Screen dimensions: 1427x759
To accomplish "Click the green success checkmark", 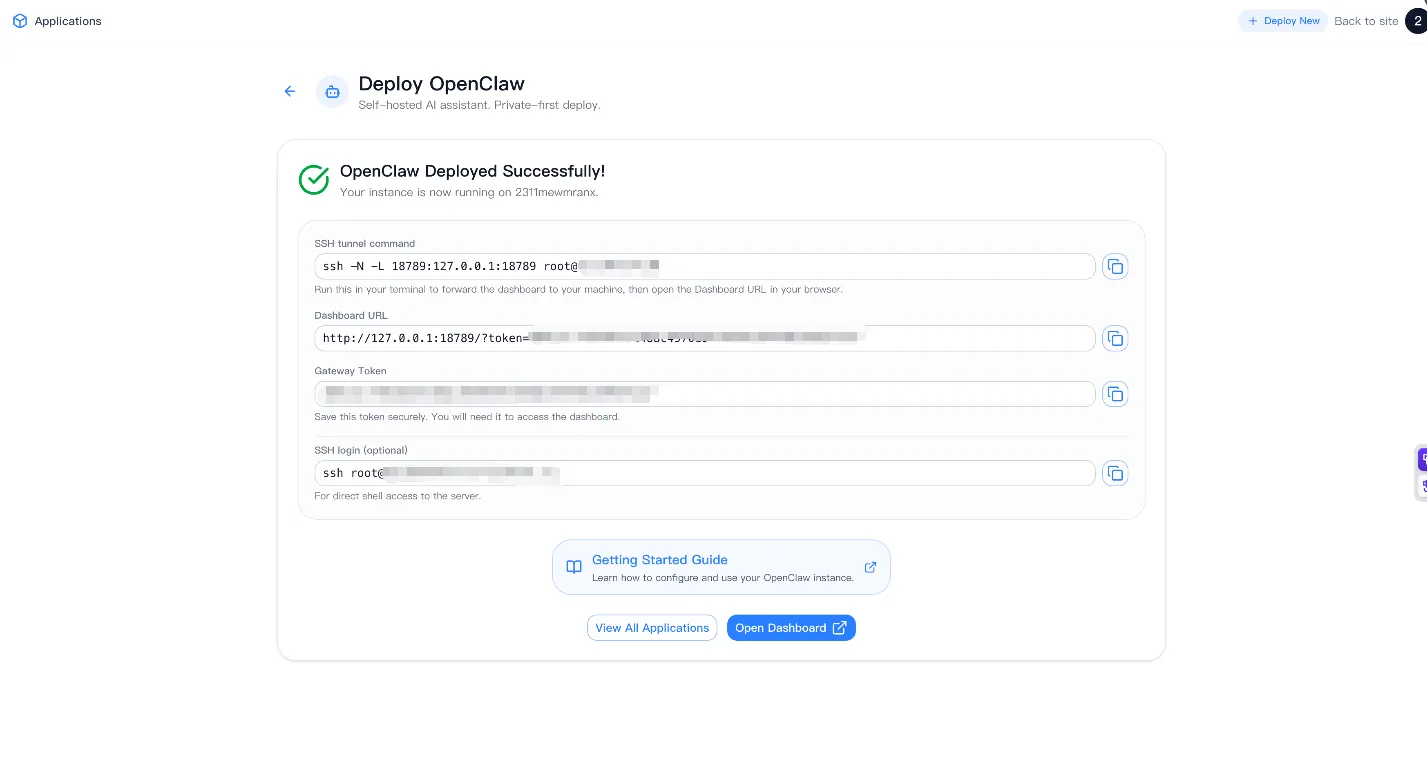I will pyautogui.click(x=314, y=180).
